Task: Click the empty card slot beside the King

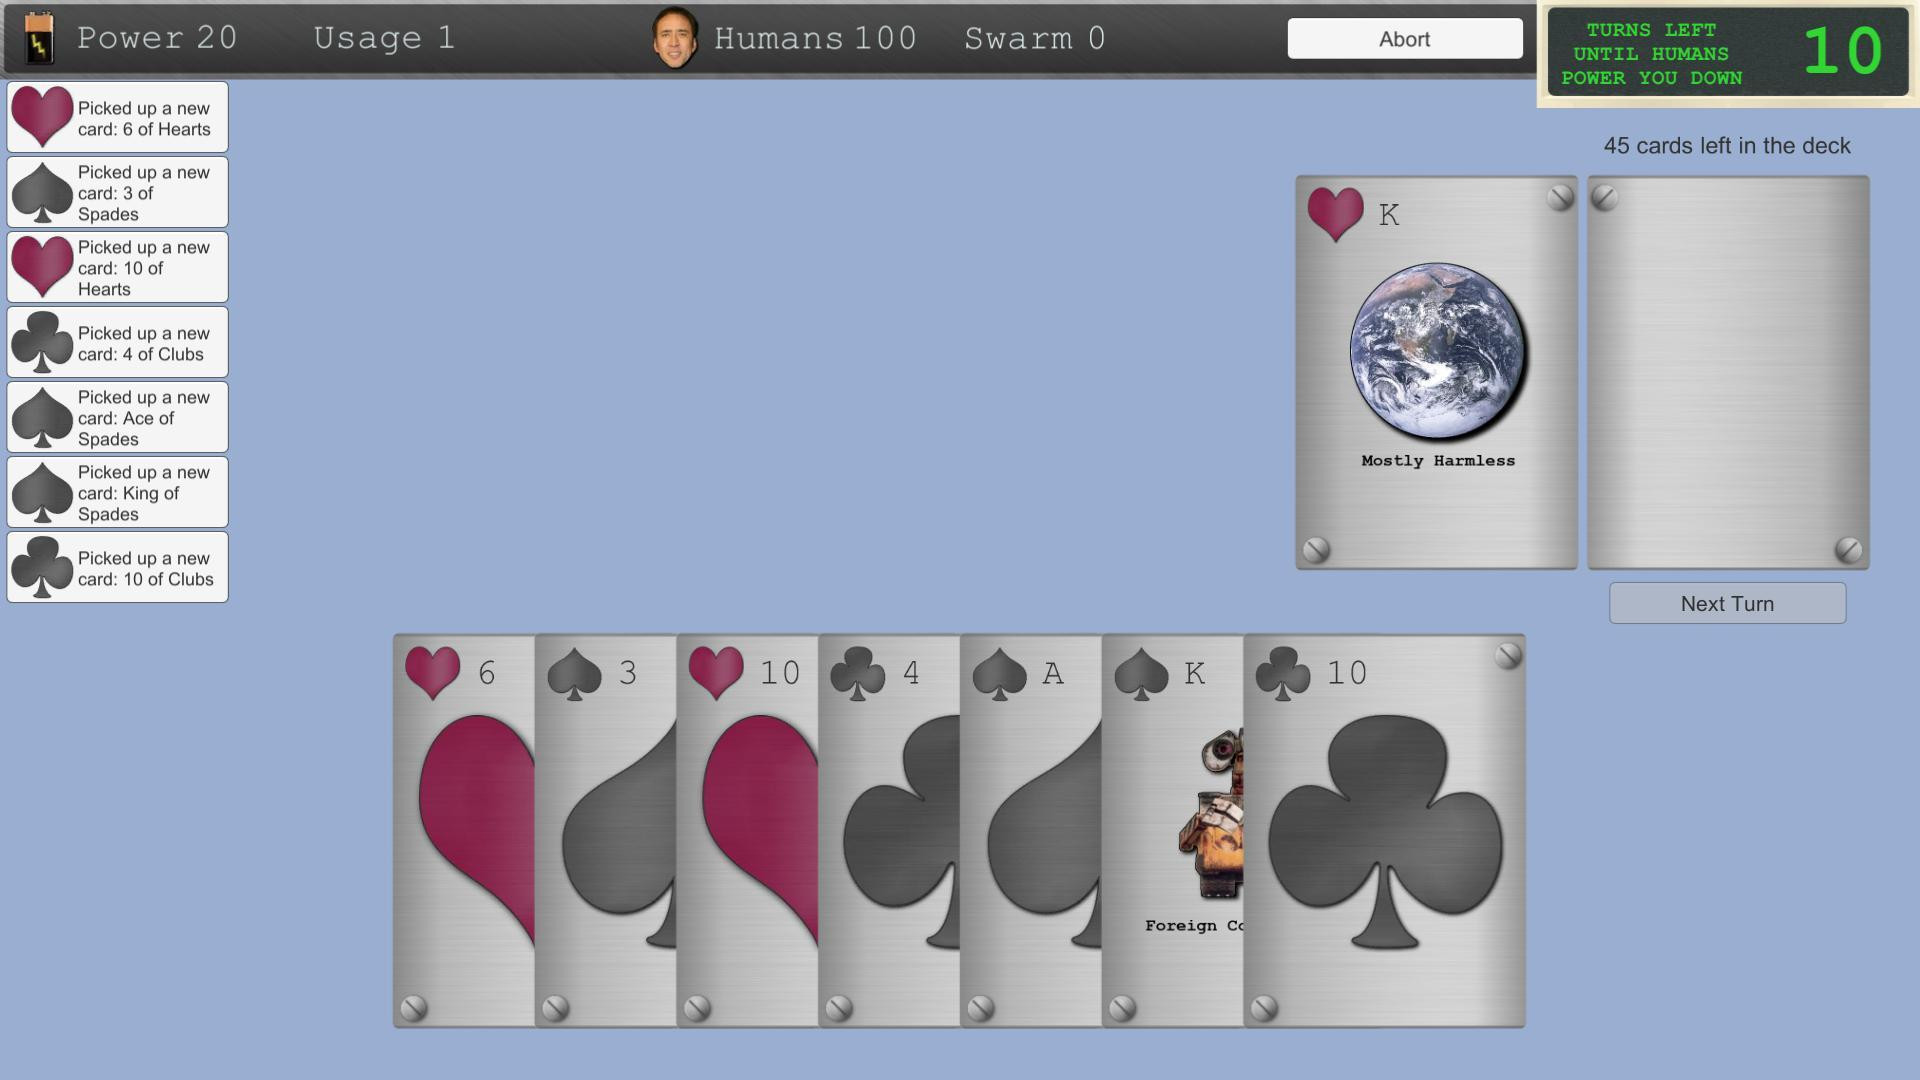Action: click(x=1728, y=373)
